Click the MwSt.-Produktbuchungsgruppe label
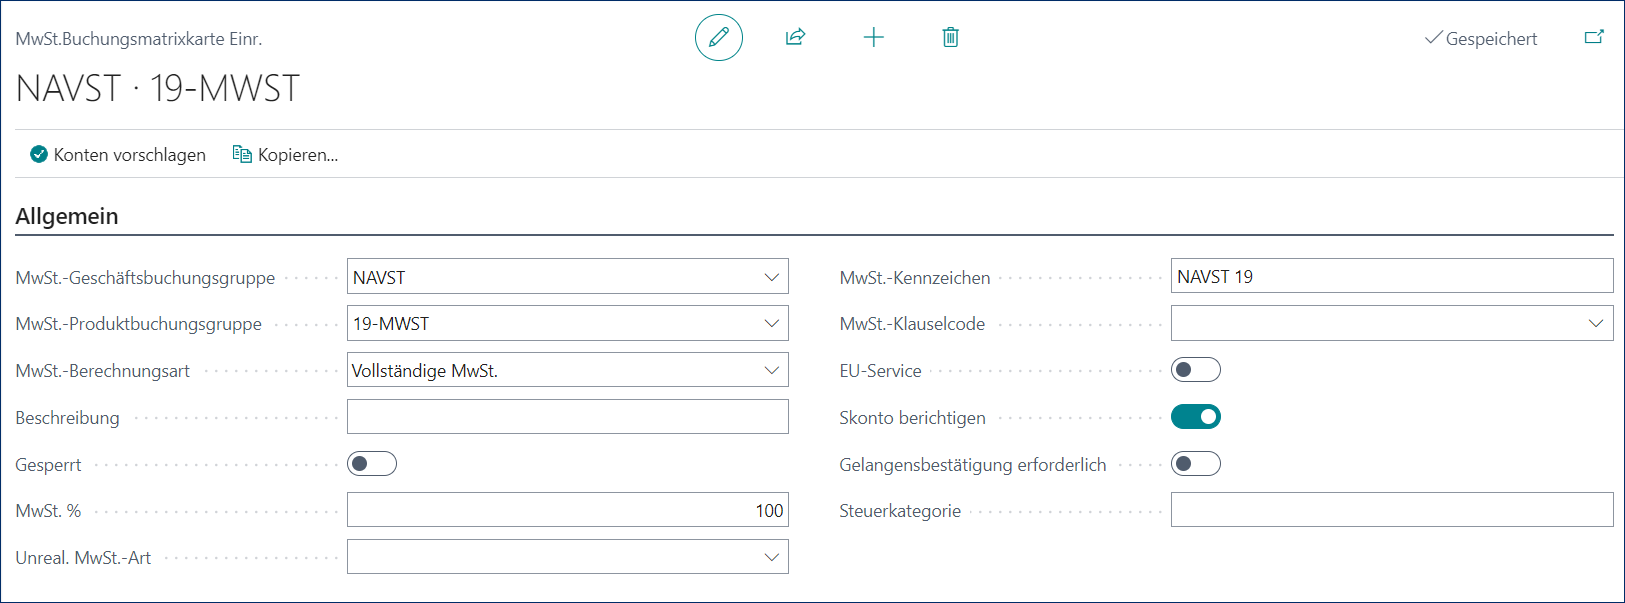1625x603 pixels. (139, 324)
